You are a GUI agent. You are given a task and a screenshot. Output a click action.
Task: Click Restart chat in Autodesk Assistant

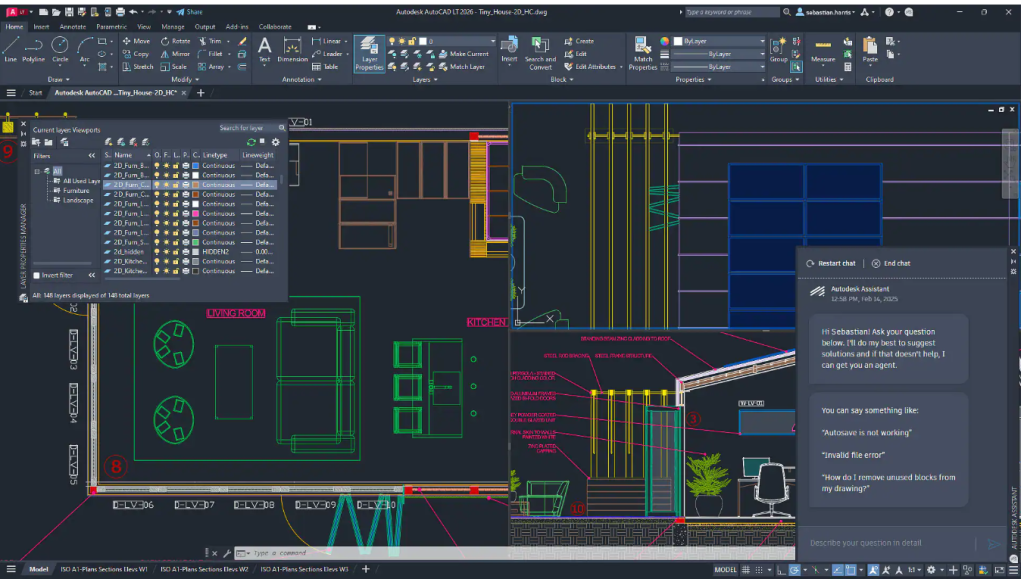(831, 263)
